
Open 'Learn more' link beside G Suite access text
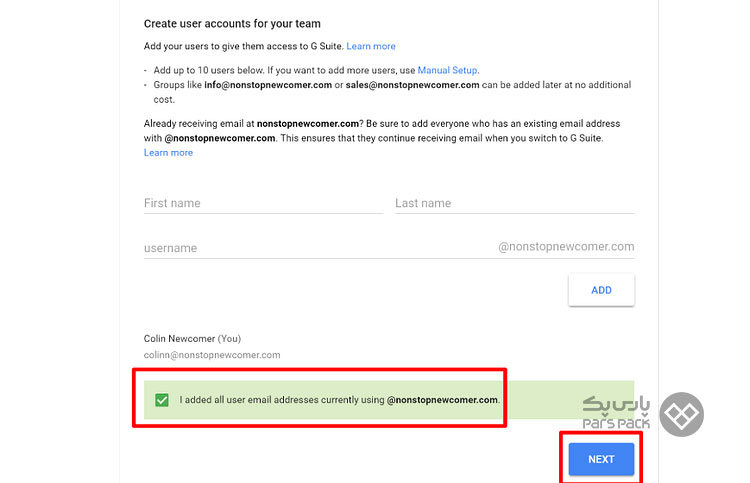tap(371, 46)
